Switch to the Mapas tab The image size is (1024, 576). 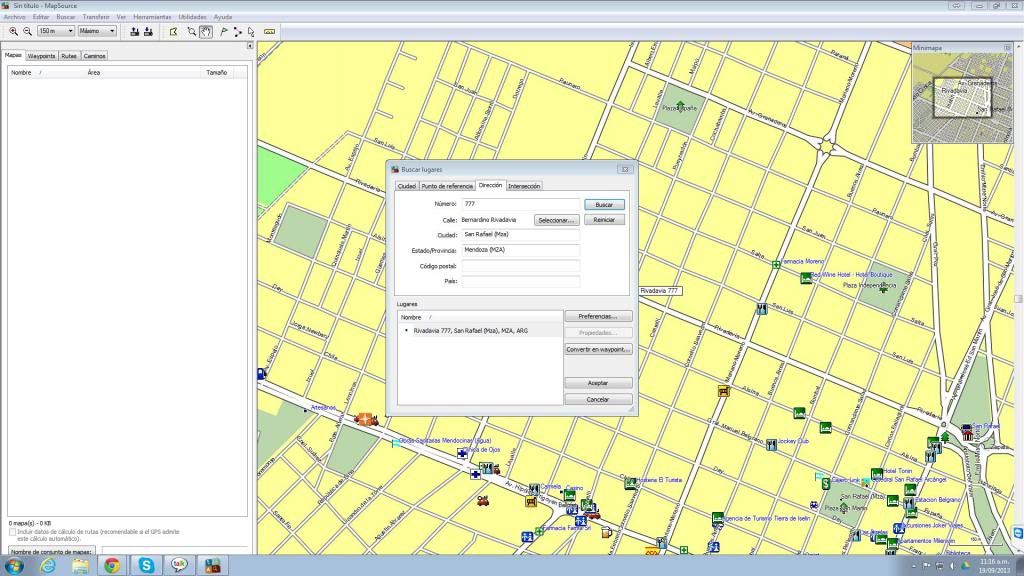tap(13, 56)
